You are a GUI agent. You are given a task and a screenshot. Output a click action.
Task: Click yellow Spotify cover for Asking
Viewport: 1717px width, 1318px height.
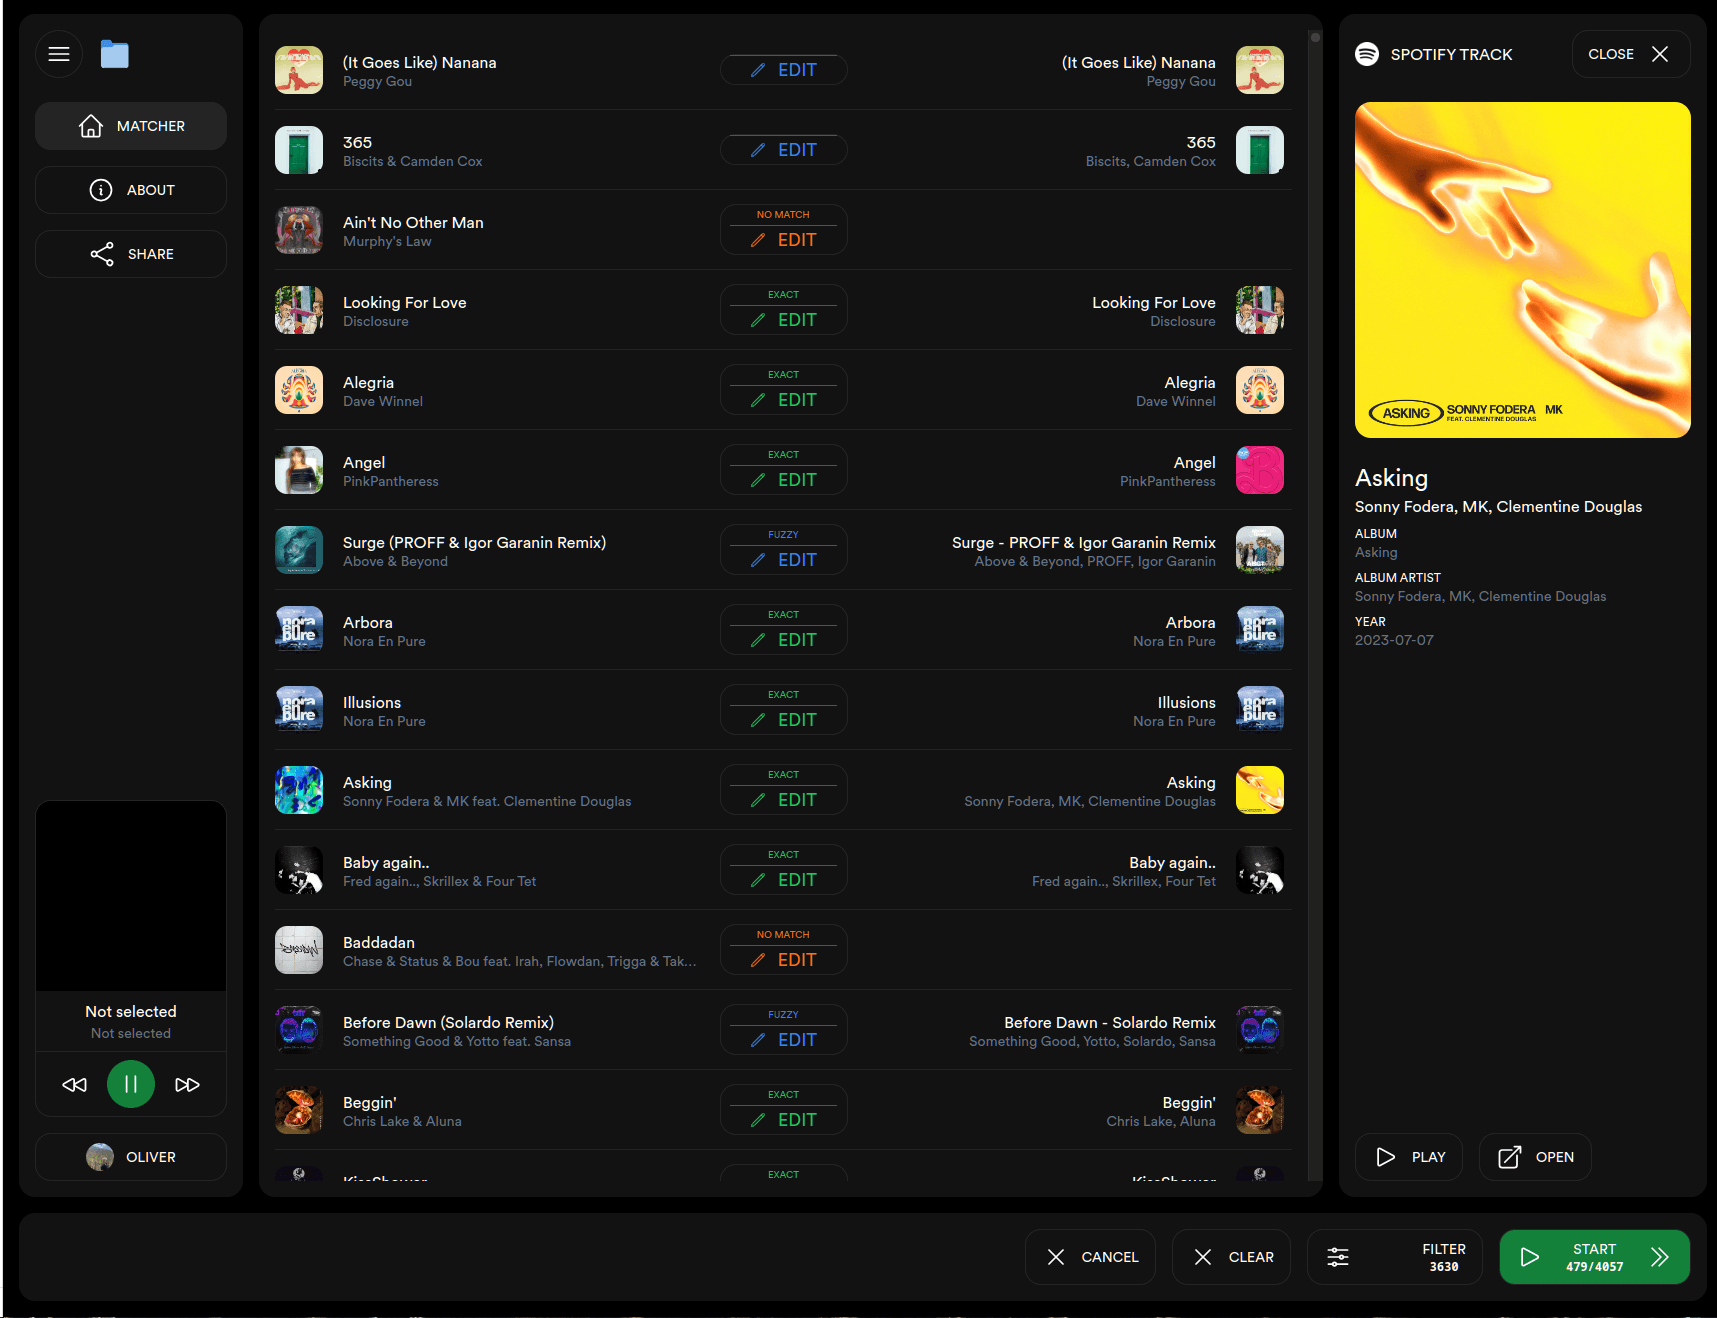point(1260,790)
